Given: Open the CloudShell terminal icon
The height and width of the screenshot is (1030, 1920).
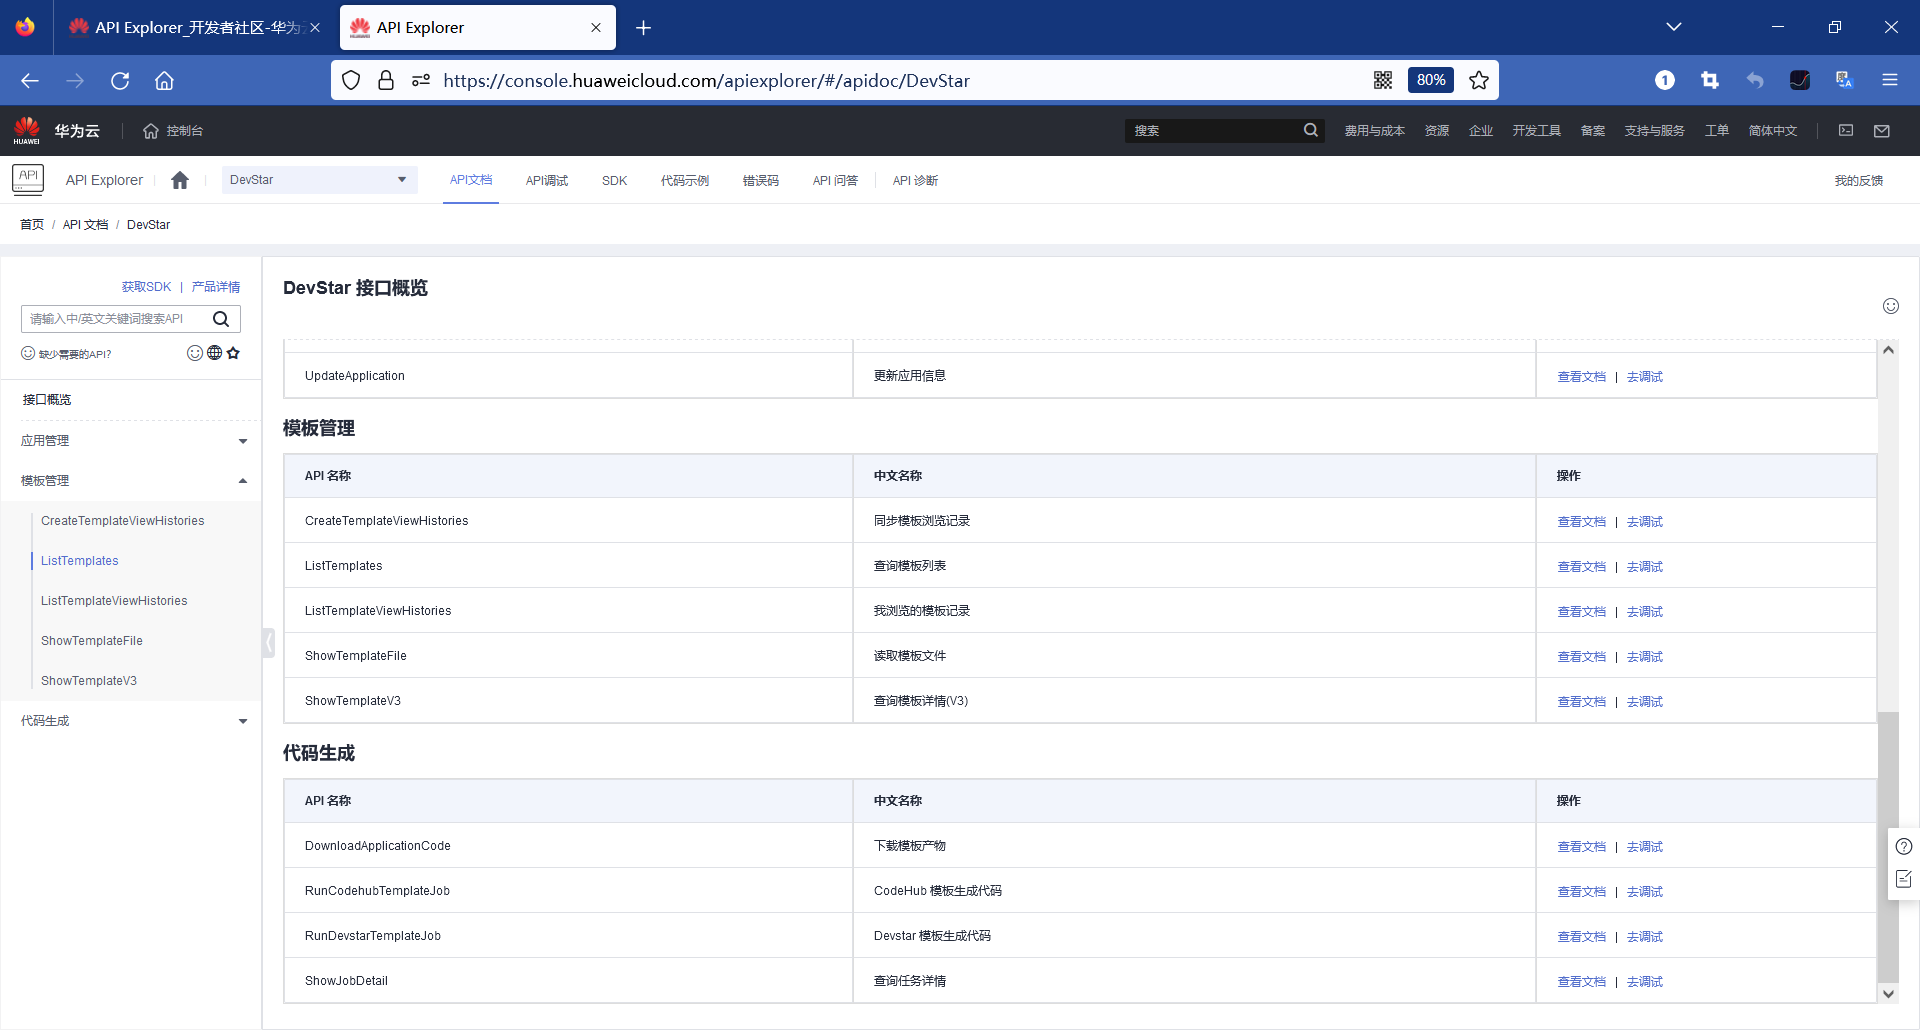Looking at the screenshot, I should point(1846,131).
